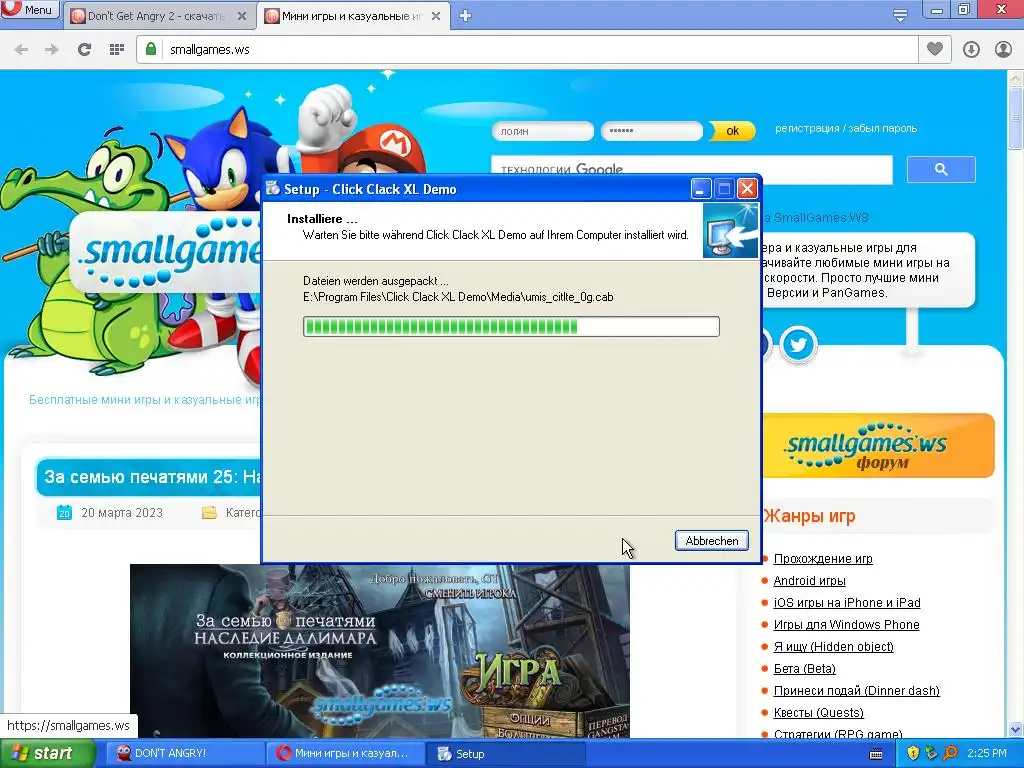Click the Setup title bar installer icon
The width and height of the screenshot is (1024, 768).
pyautogui.click(x=273, y=189)
